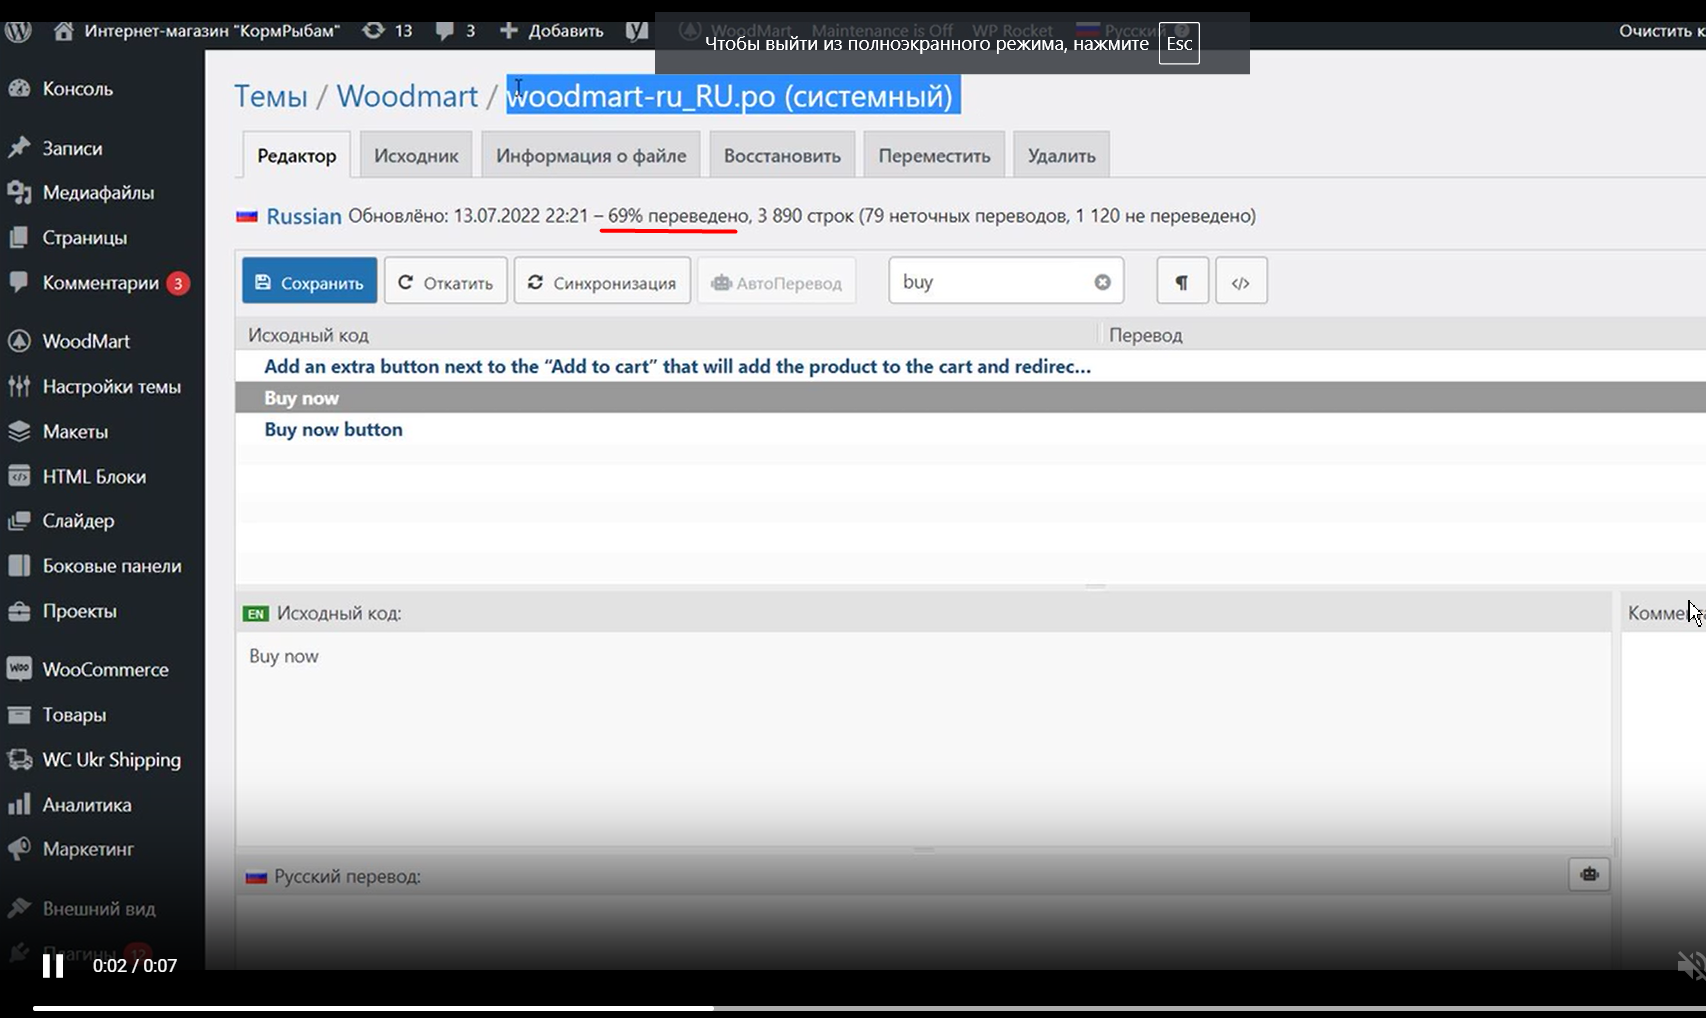
Task: Open Макеты in the sidebar
Action: click(x=75, y=432)
